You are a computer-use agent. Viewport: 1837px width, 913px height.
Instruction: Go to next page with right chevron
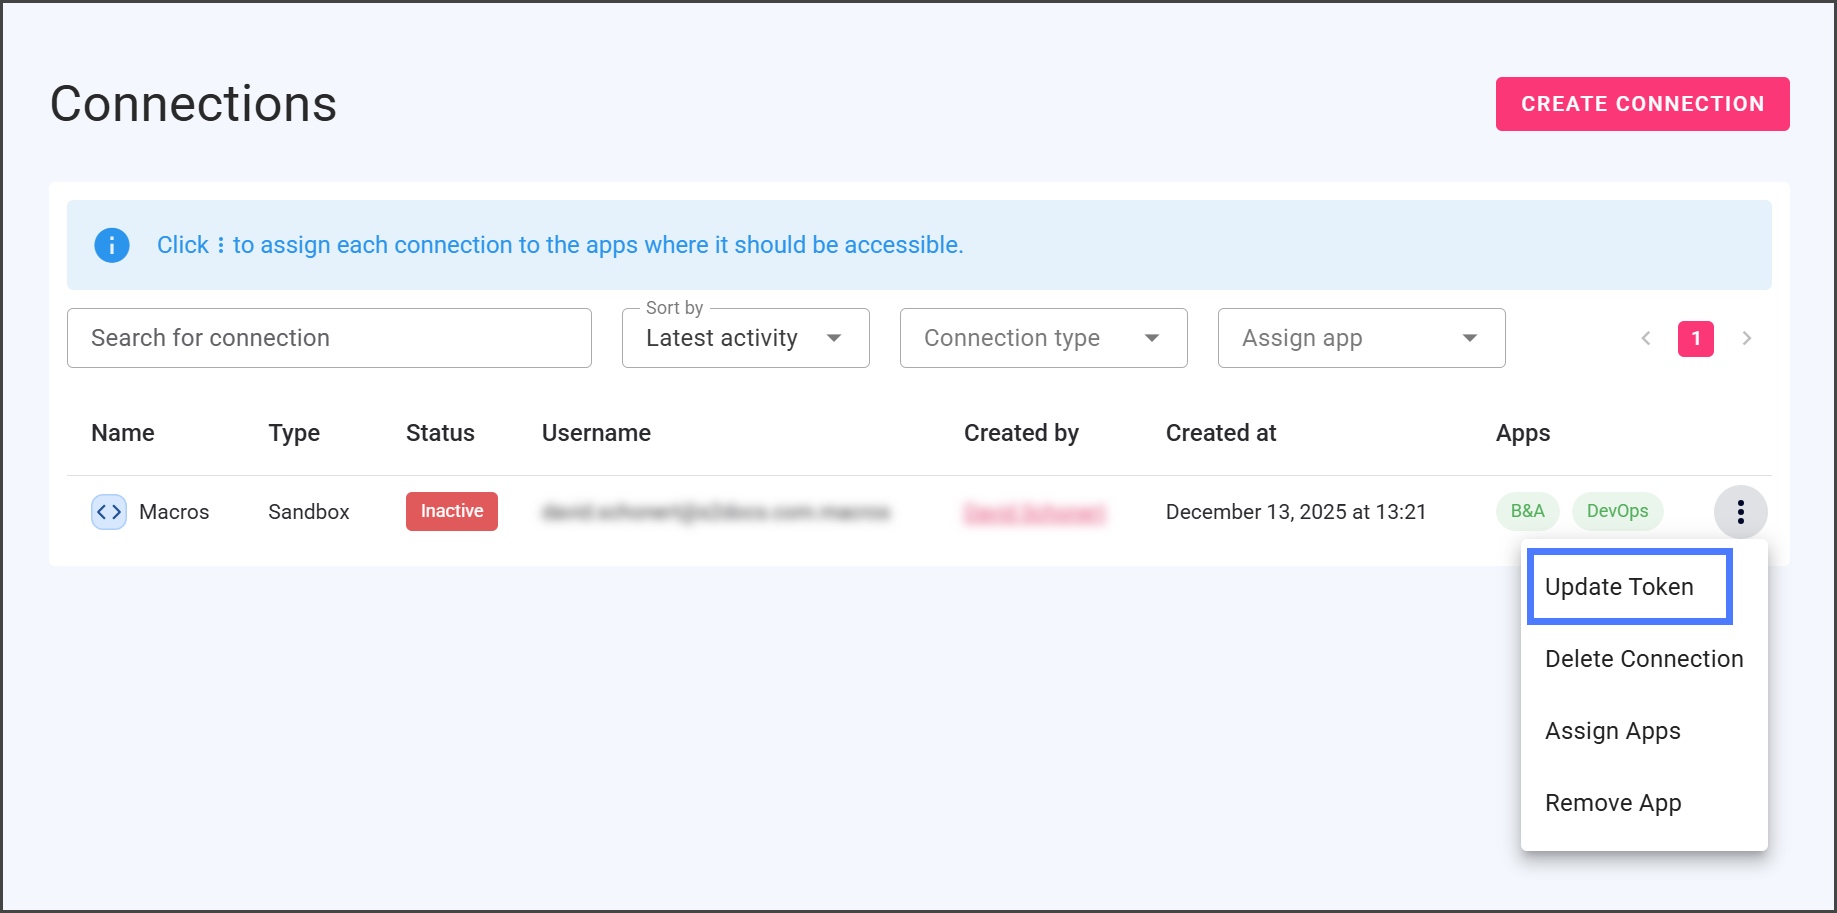[x=1746, y=339]
